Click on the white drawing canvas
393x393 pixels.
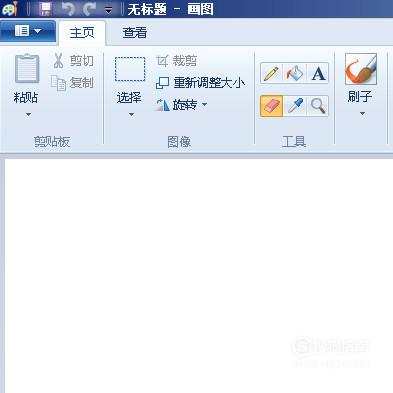coord(199,276)
